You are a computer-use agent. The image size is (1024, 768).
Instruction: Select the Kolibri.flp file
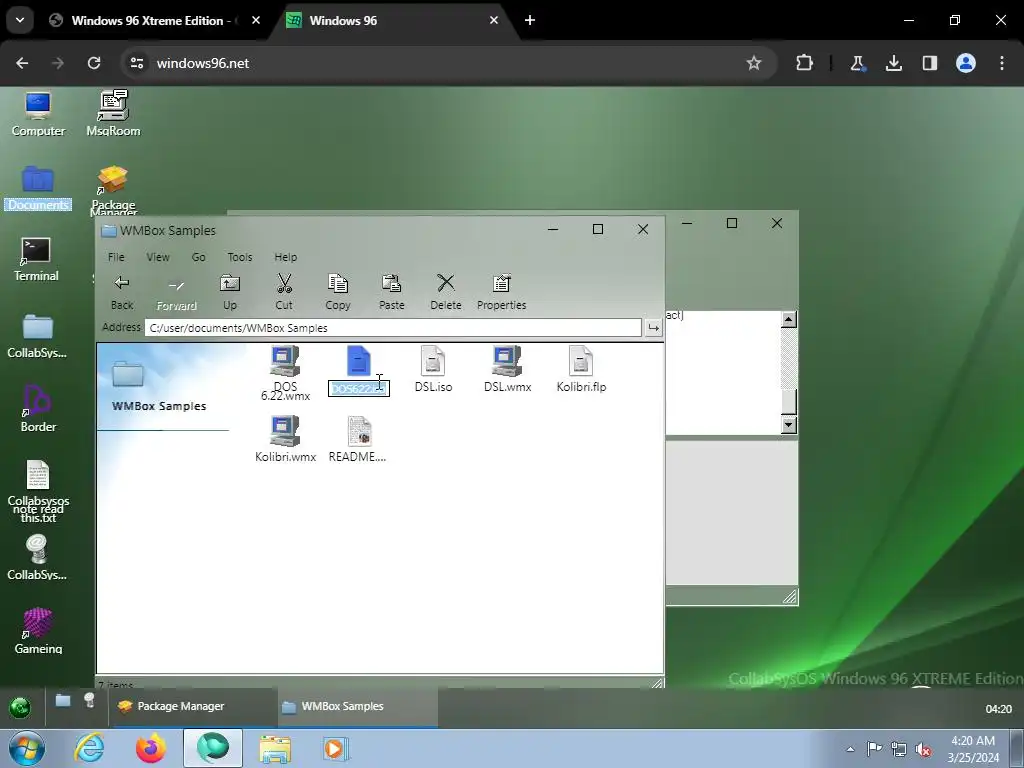tap(581, 369)
